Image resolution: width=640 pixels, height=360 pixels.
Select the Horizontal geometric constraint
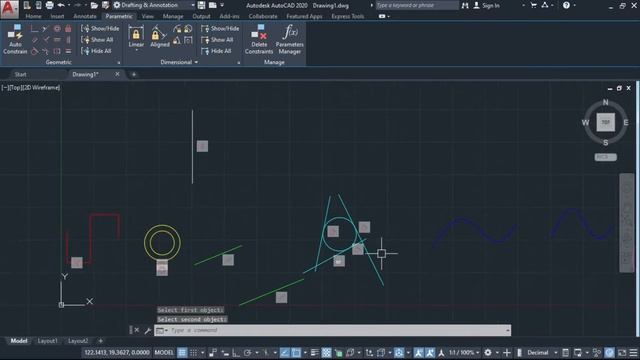57,40
